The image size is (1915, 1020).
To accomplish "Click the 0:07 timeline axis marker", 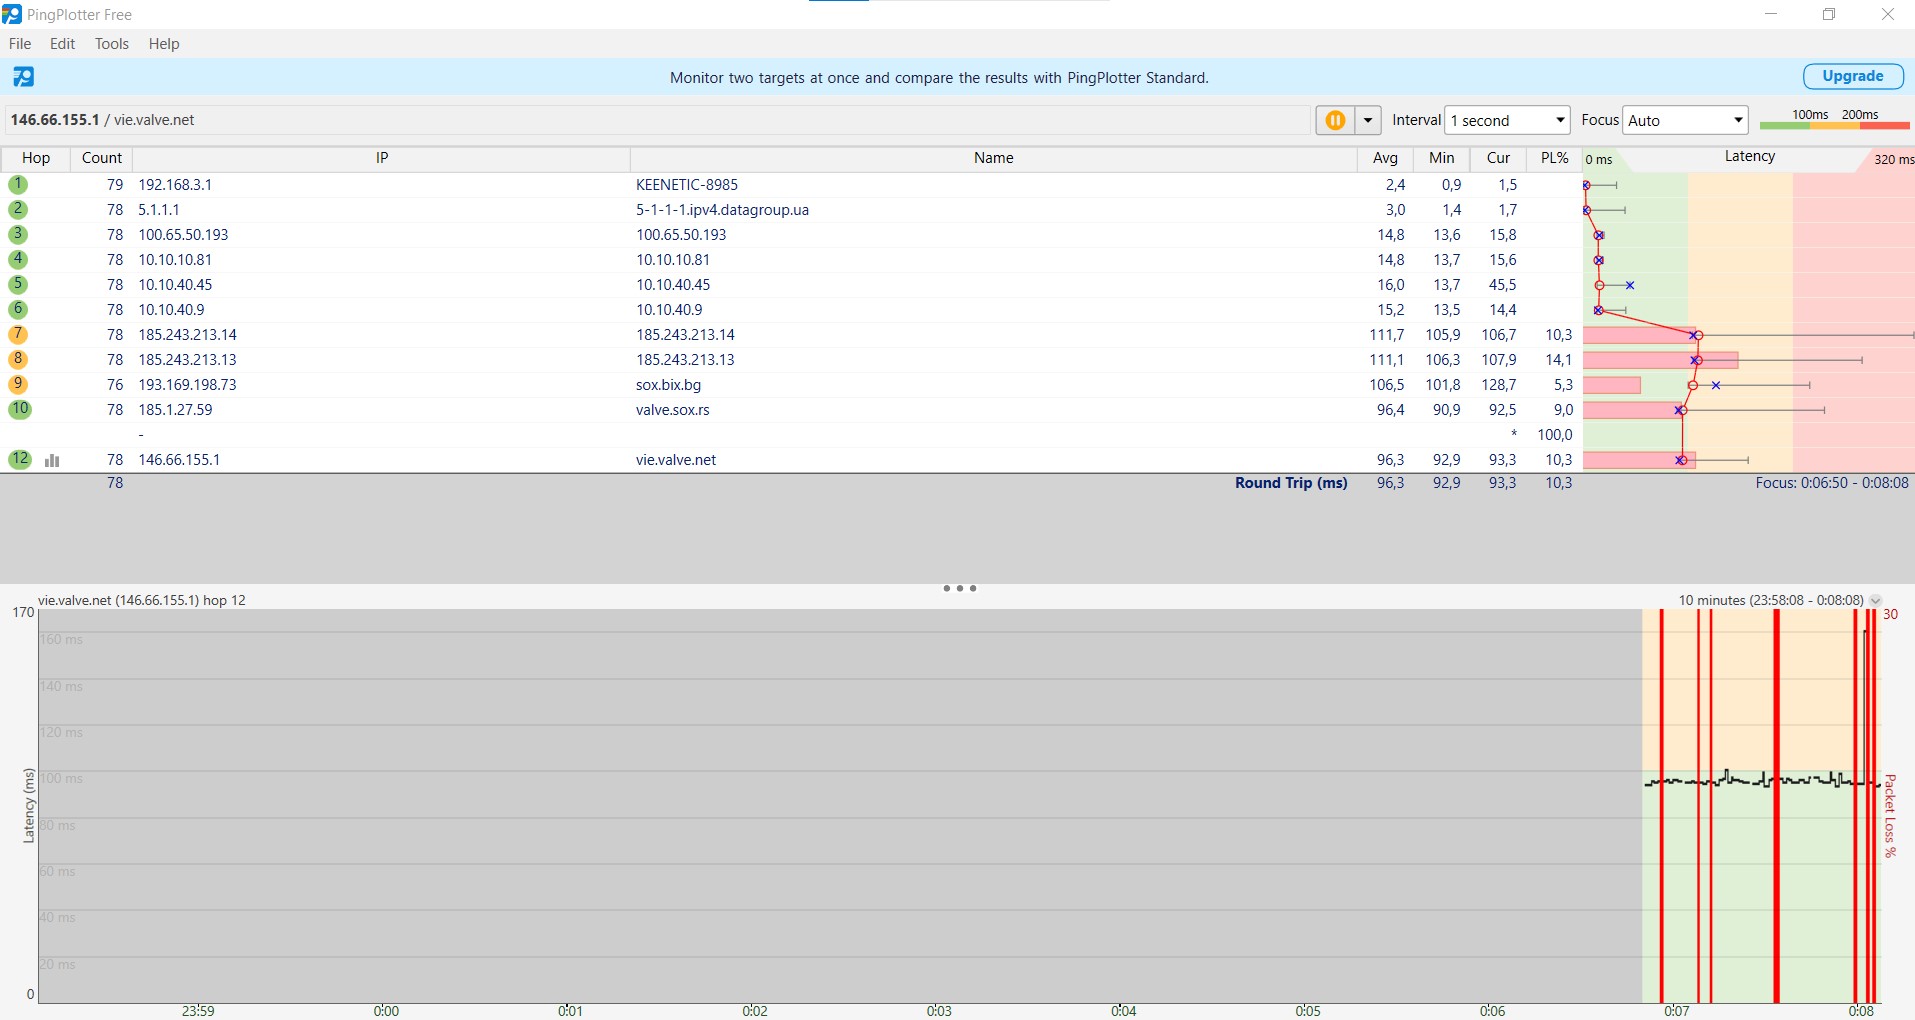I will 1677,1011.
